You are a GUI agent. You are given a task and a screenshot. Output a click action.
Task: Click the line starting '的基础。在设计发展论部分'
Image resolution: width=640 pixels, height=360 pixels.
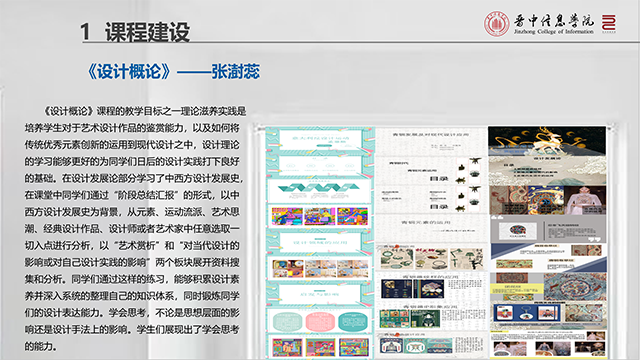pyautogui.click(x=134, y=178)
